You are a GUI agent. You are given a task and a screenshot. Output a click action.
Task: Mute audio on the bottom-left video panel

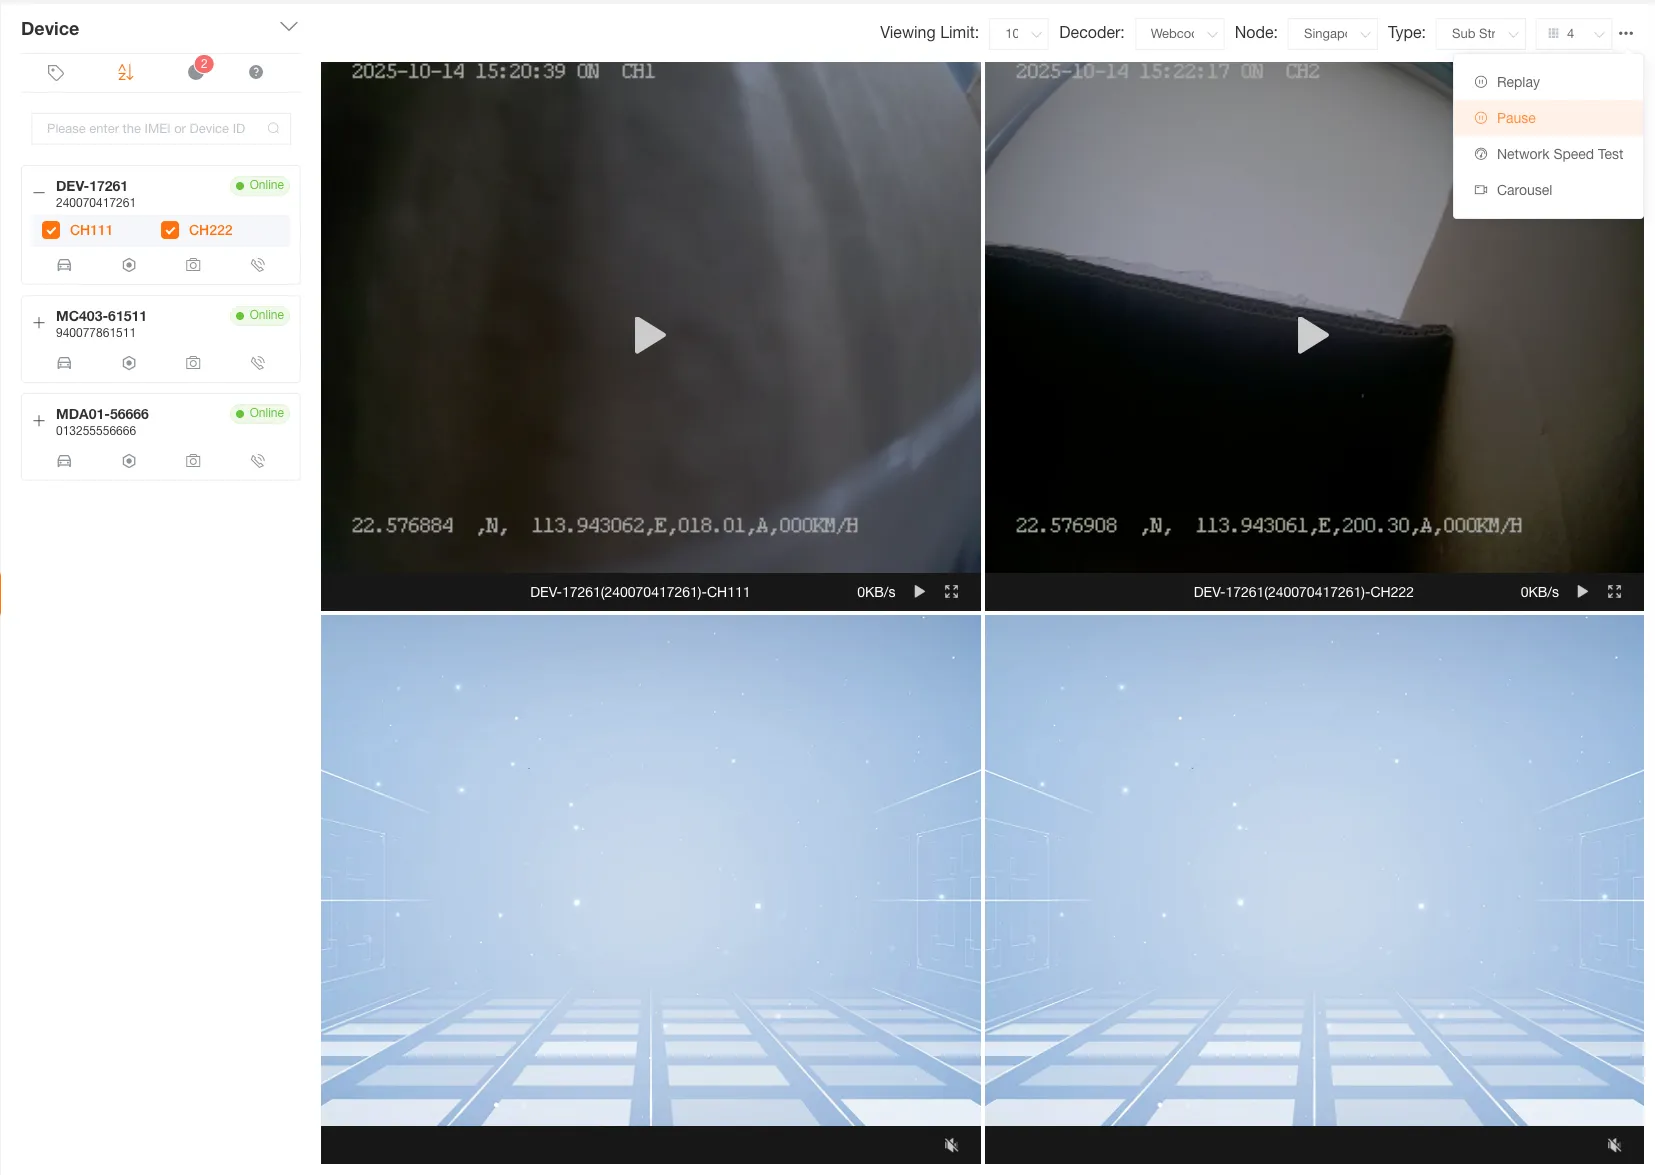(x=949, y=1144)
